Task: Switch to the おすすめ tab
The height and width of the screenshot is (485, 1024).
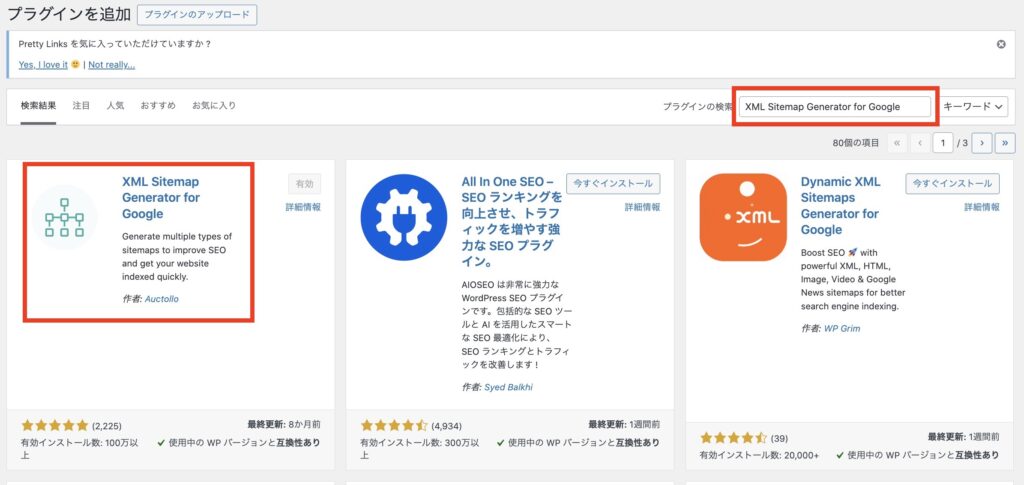Action: pos(158,106)
